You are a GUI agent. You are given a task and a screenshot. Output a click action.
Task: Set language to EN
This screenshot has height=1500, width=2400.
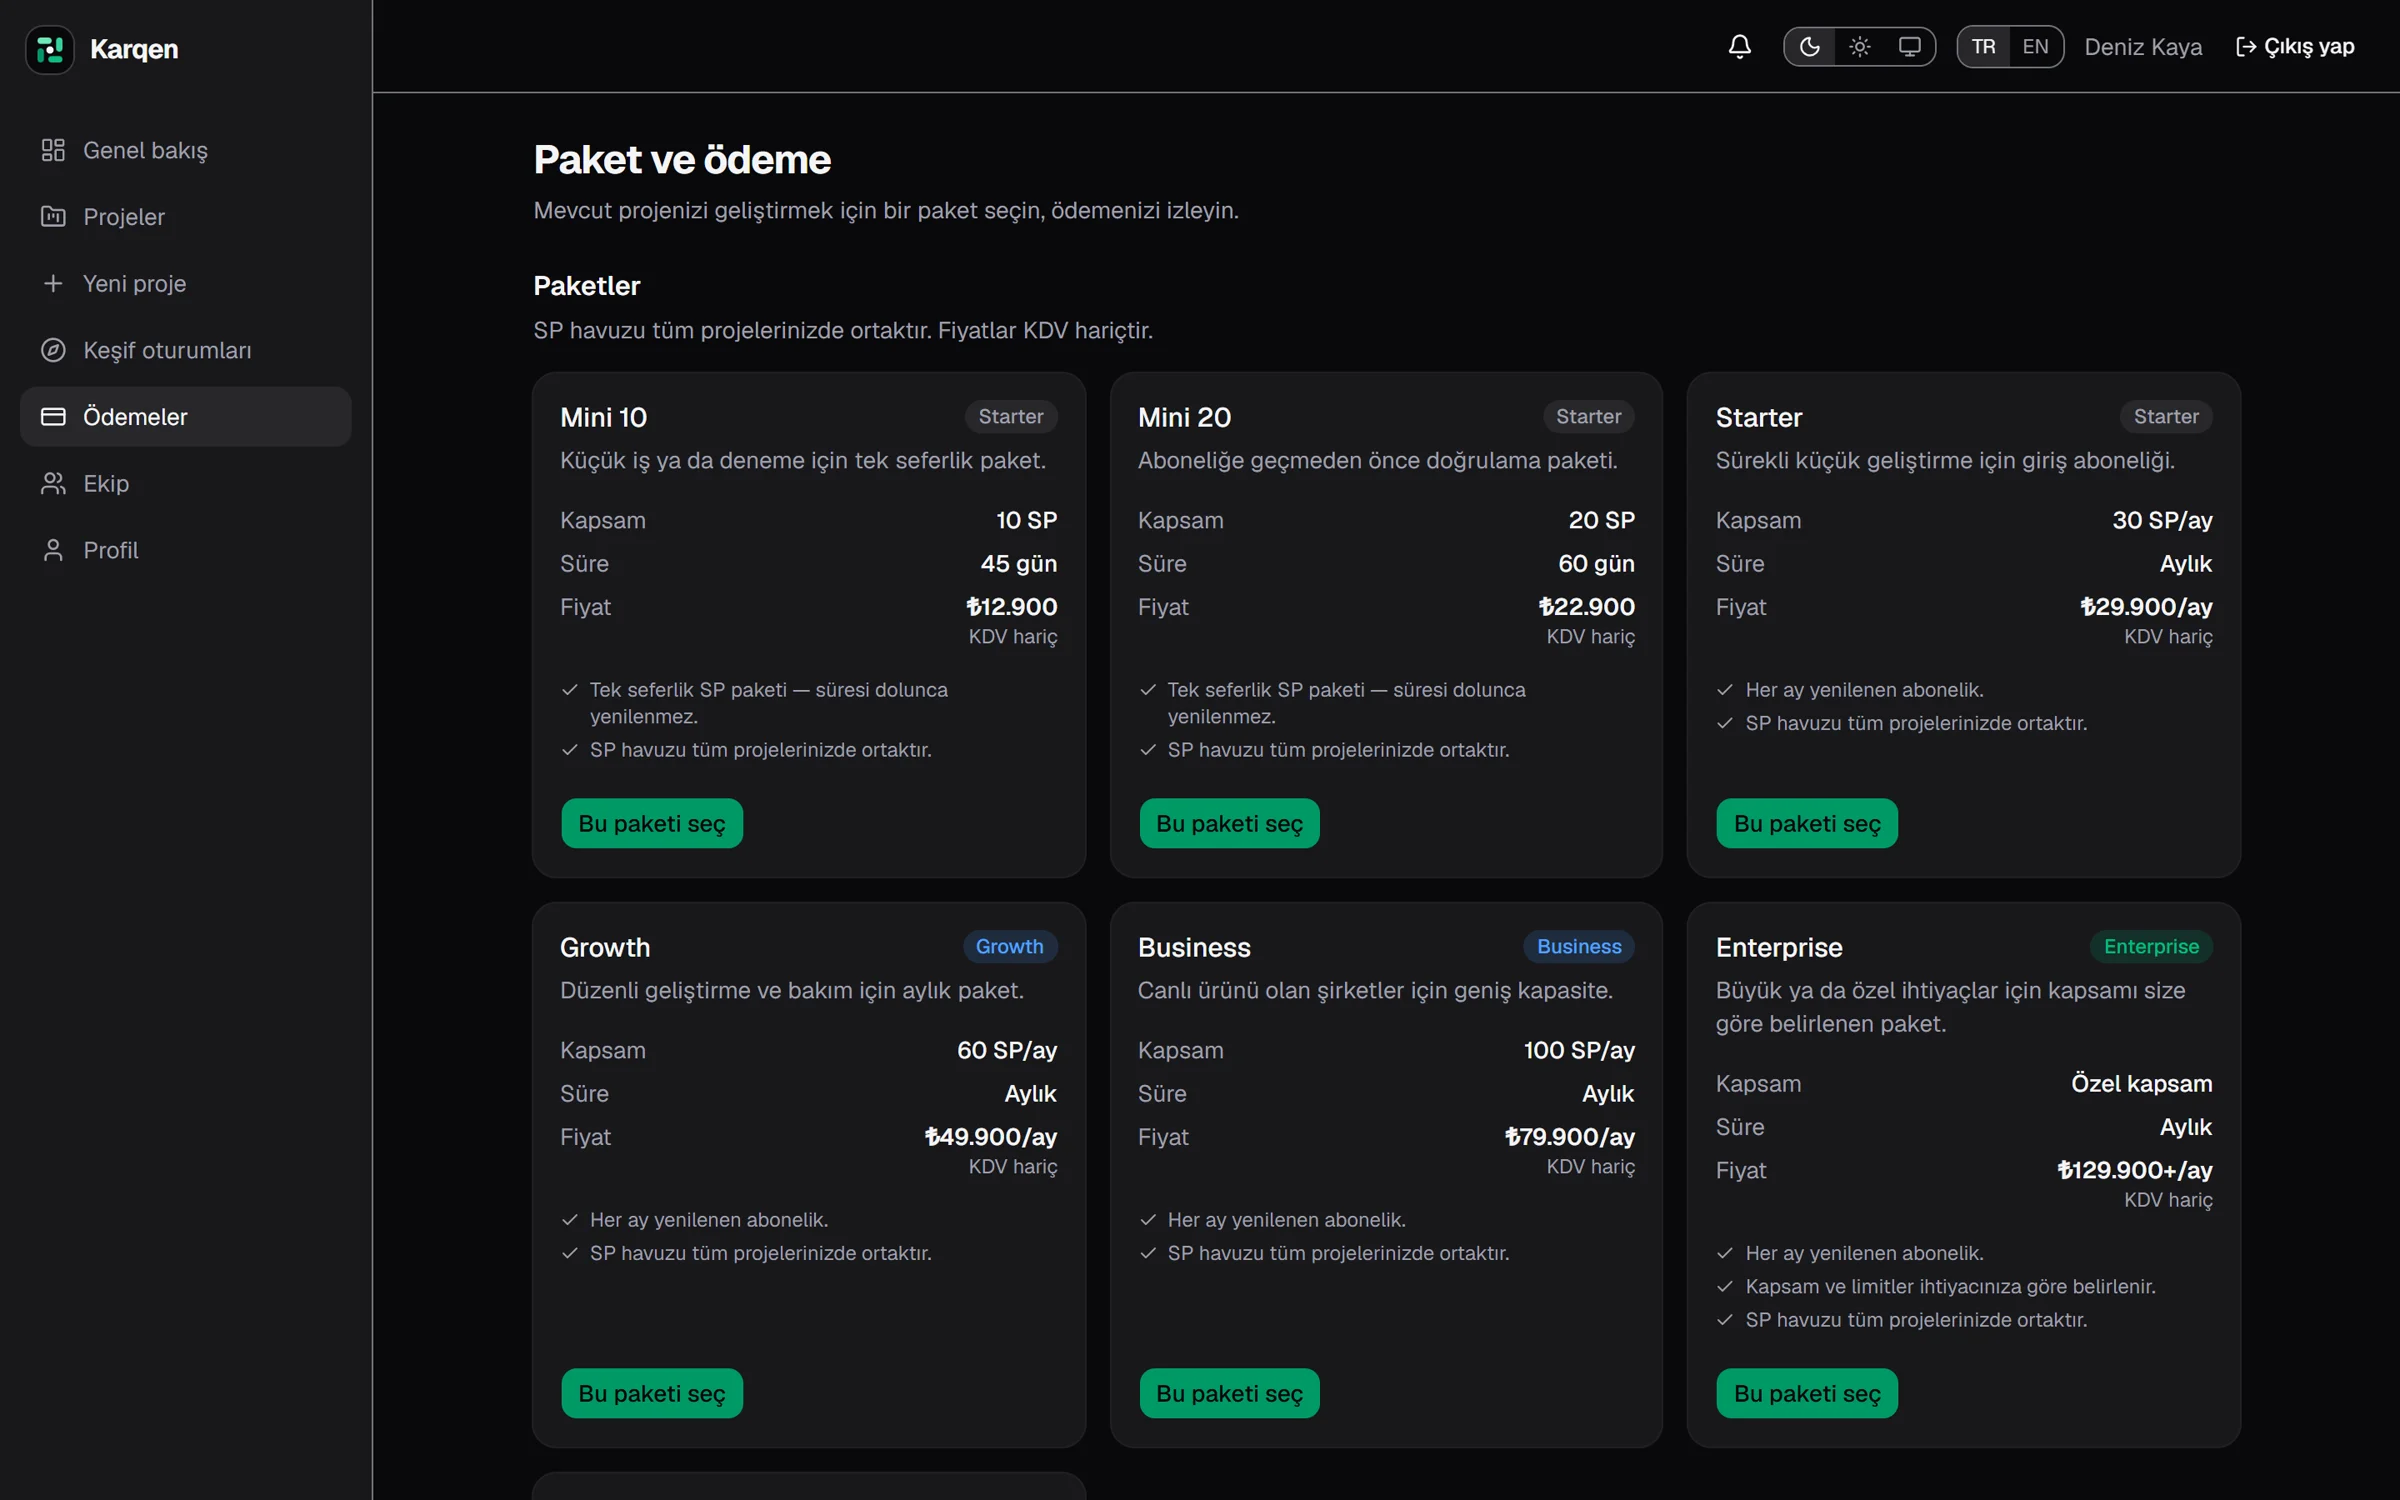(2035, 47)
